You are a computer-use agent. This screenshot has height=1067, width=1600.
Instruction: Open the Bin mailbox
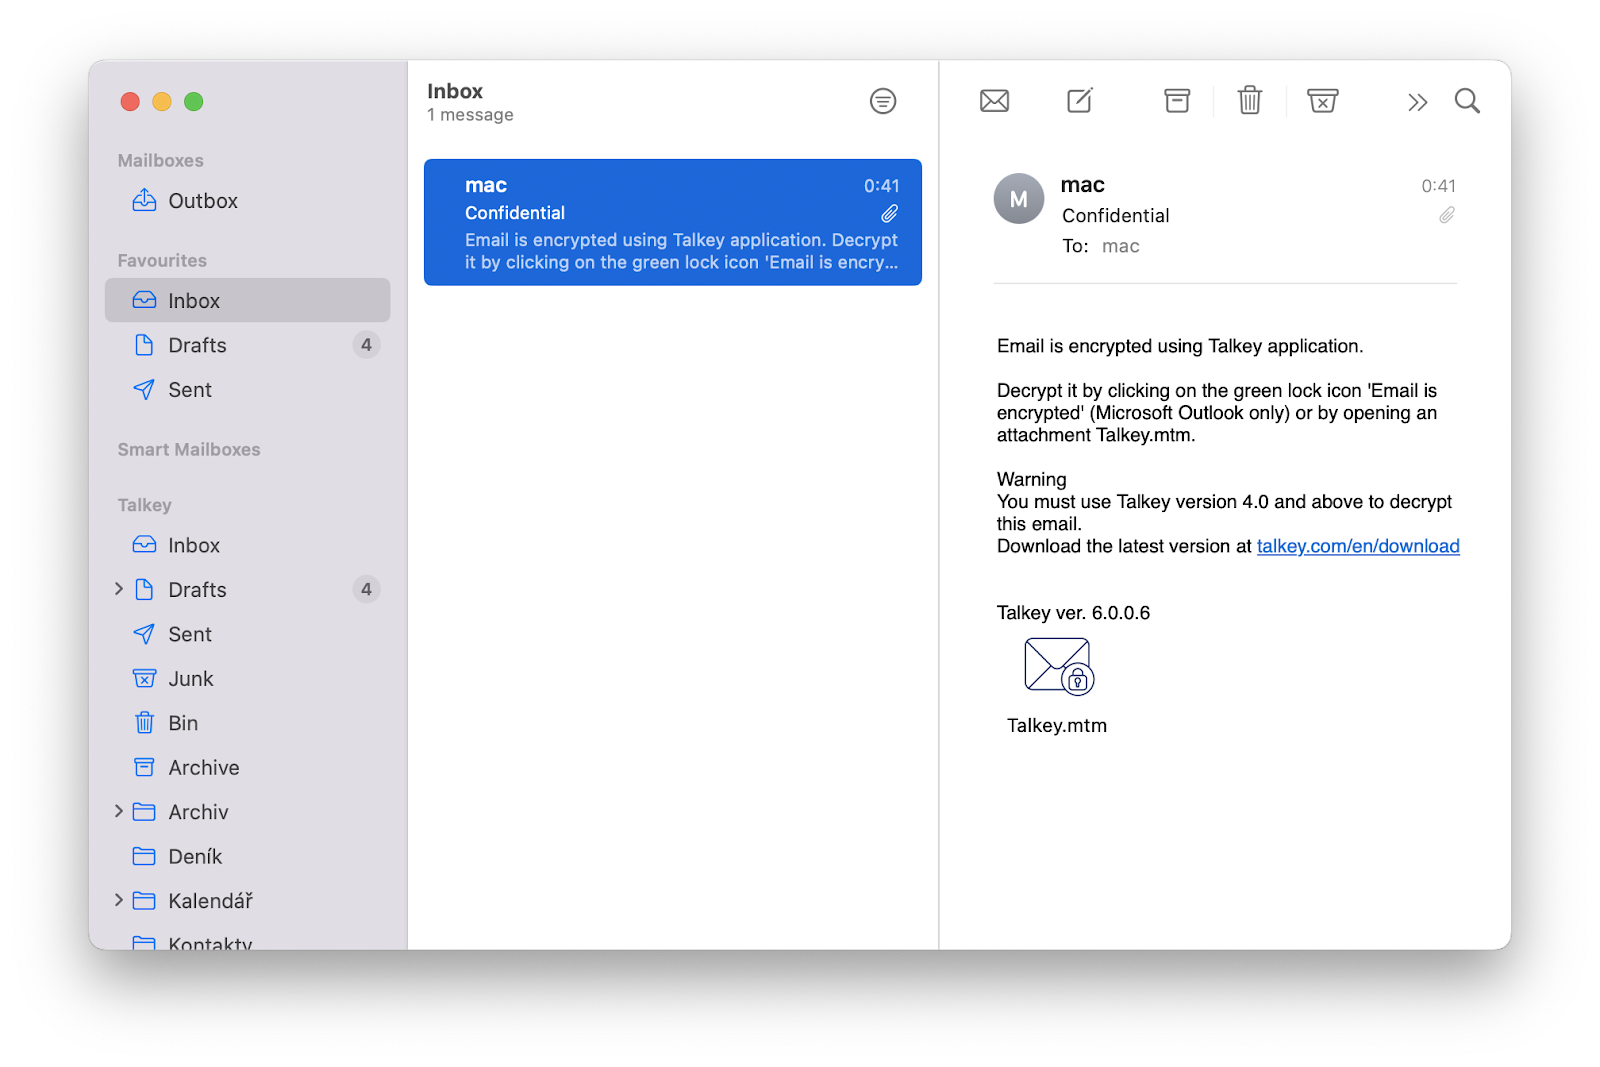click(247, 723)
